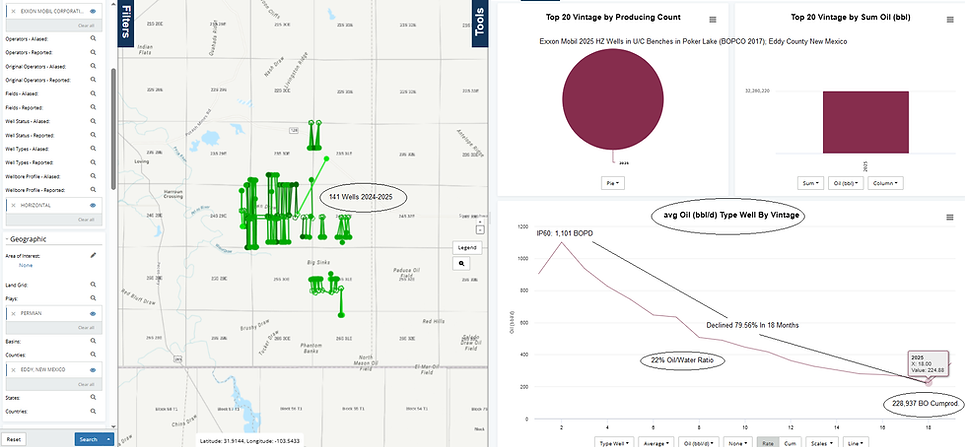Screen dimensions: 965x447
Task: Open Well Types - Reported search icon
Action: [x=94, y=163]
